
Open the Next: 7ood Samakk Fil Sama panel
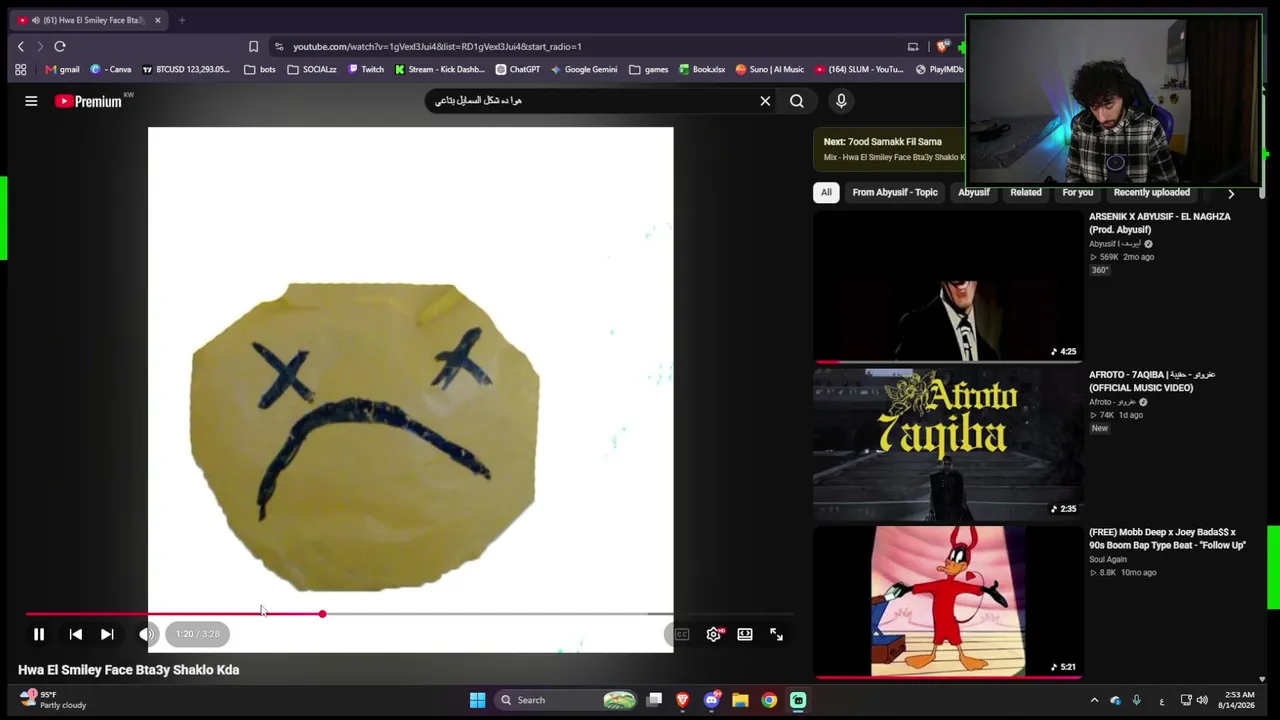tap(890, 149)
